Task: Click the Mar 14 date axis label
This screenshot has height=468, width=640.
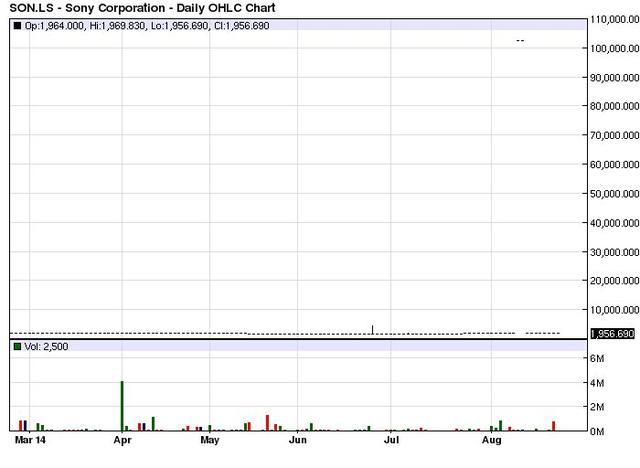Action: [27, 439]
